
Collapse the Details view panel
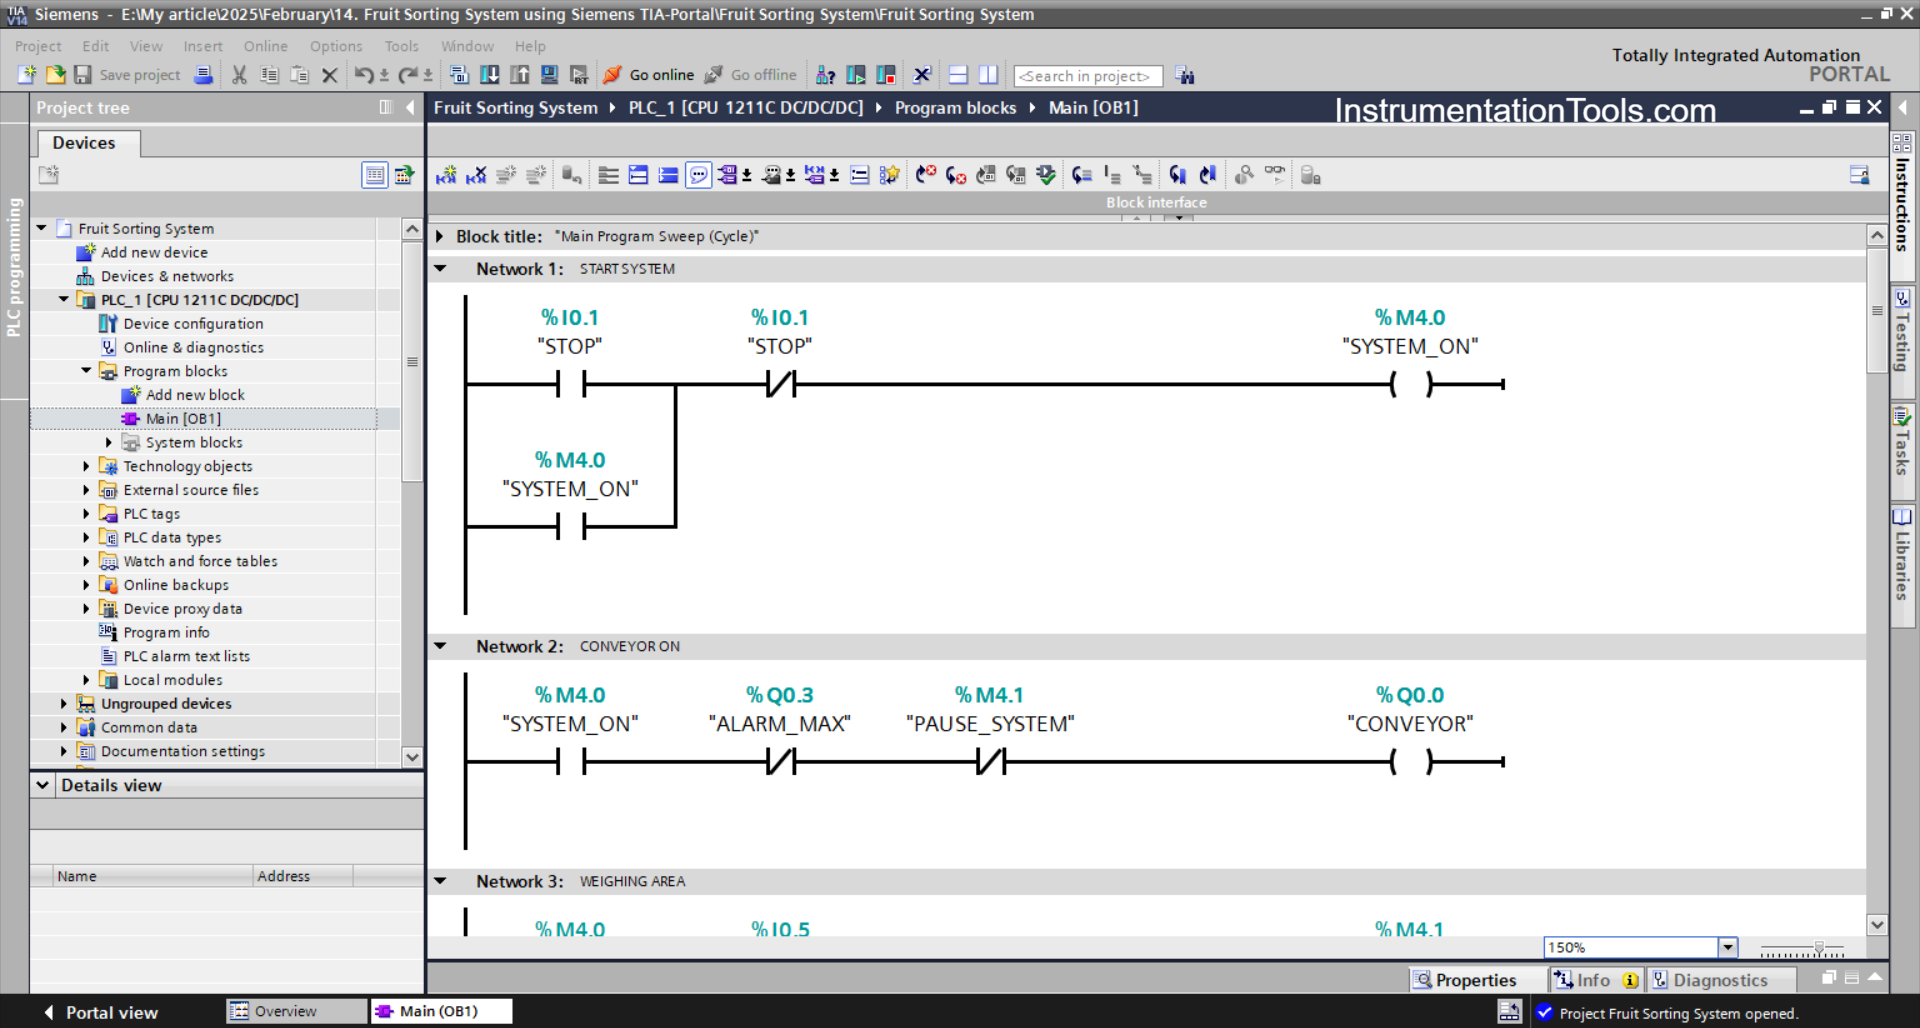42,785
